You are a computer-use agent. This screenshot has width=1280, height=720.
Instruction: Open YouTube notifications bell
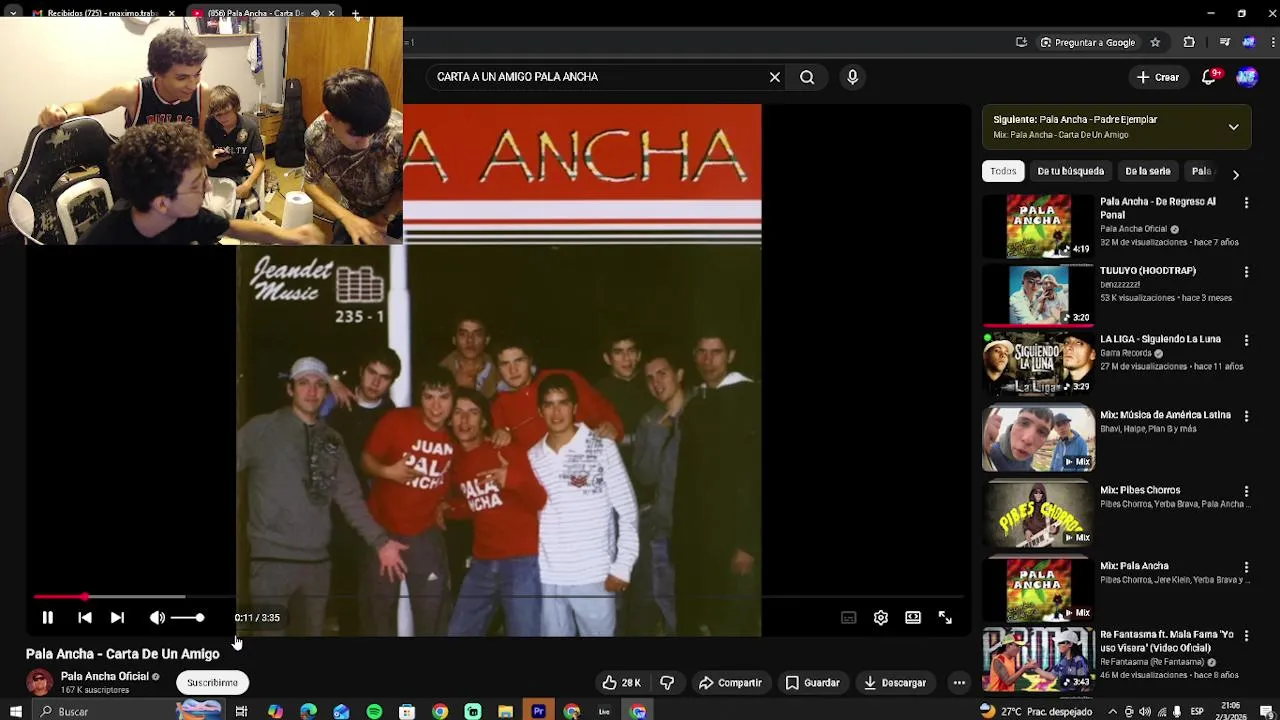(1209, 77)
